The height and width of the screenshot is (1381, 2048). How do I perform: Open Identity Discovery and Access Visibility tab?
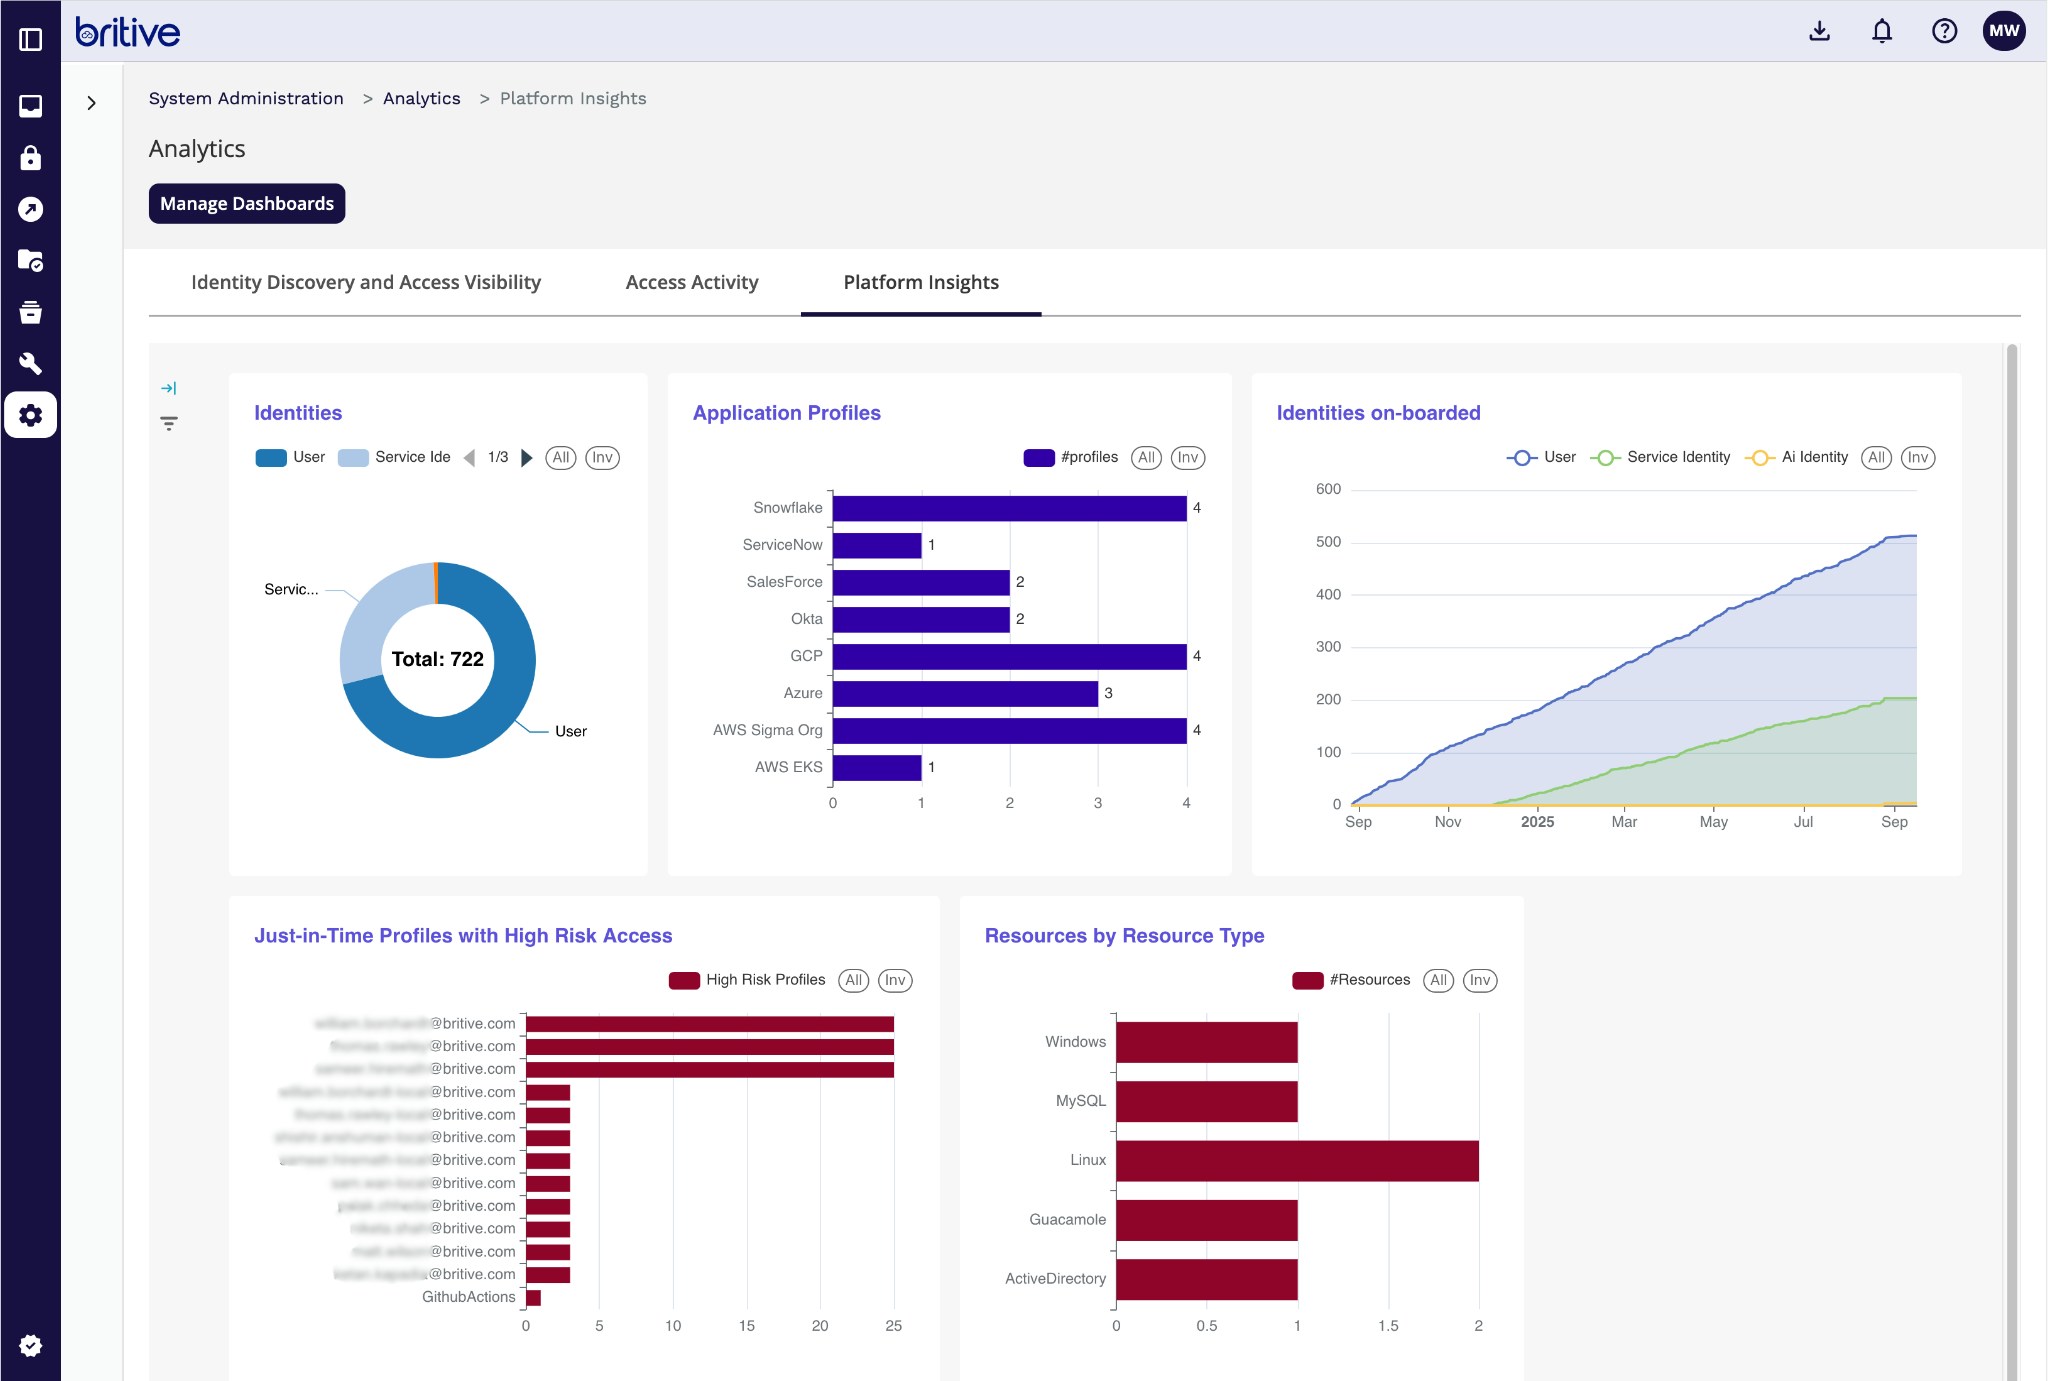tap(365, 282)
